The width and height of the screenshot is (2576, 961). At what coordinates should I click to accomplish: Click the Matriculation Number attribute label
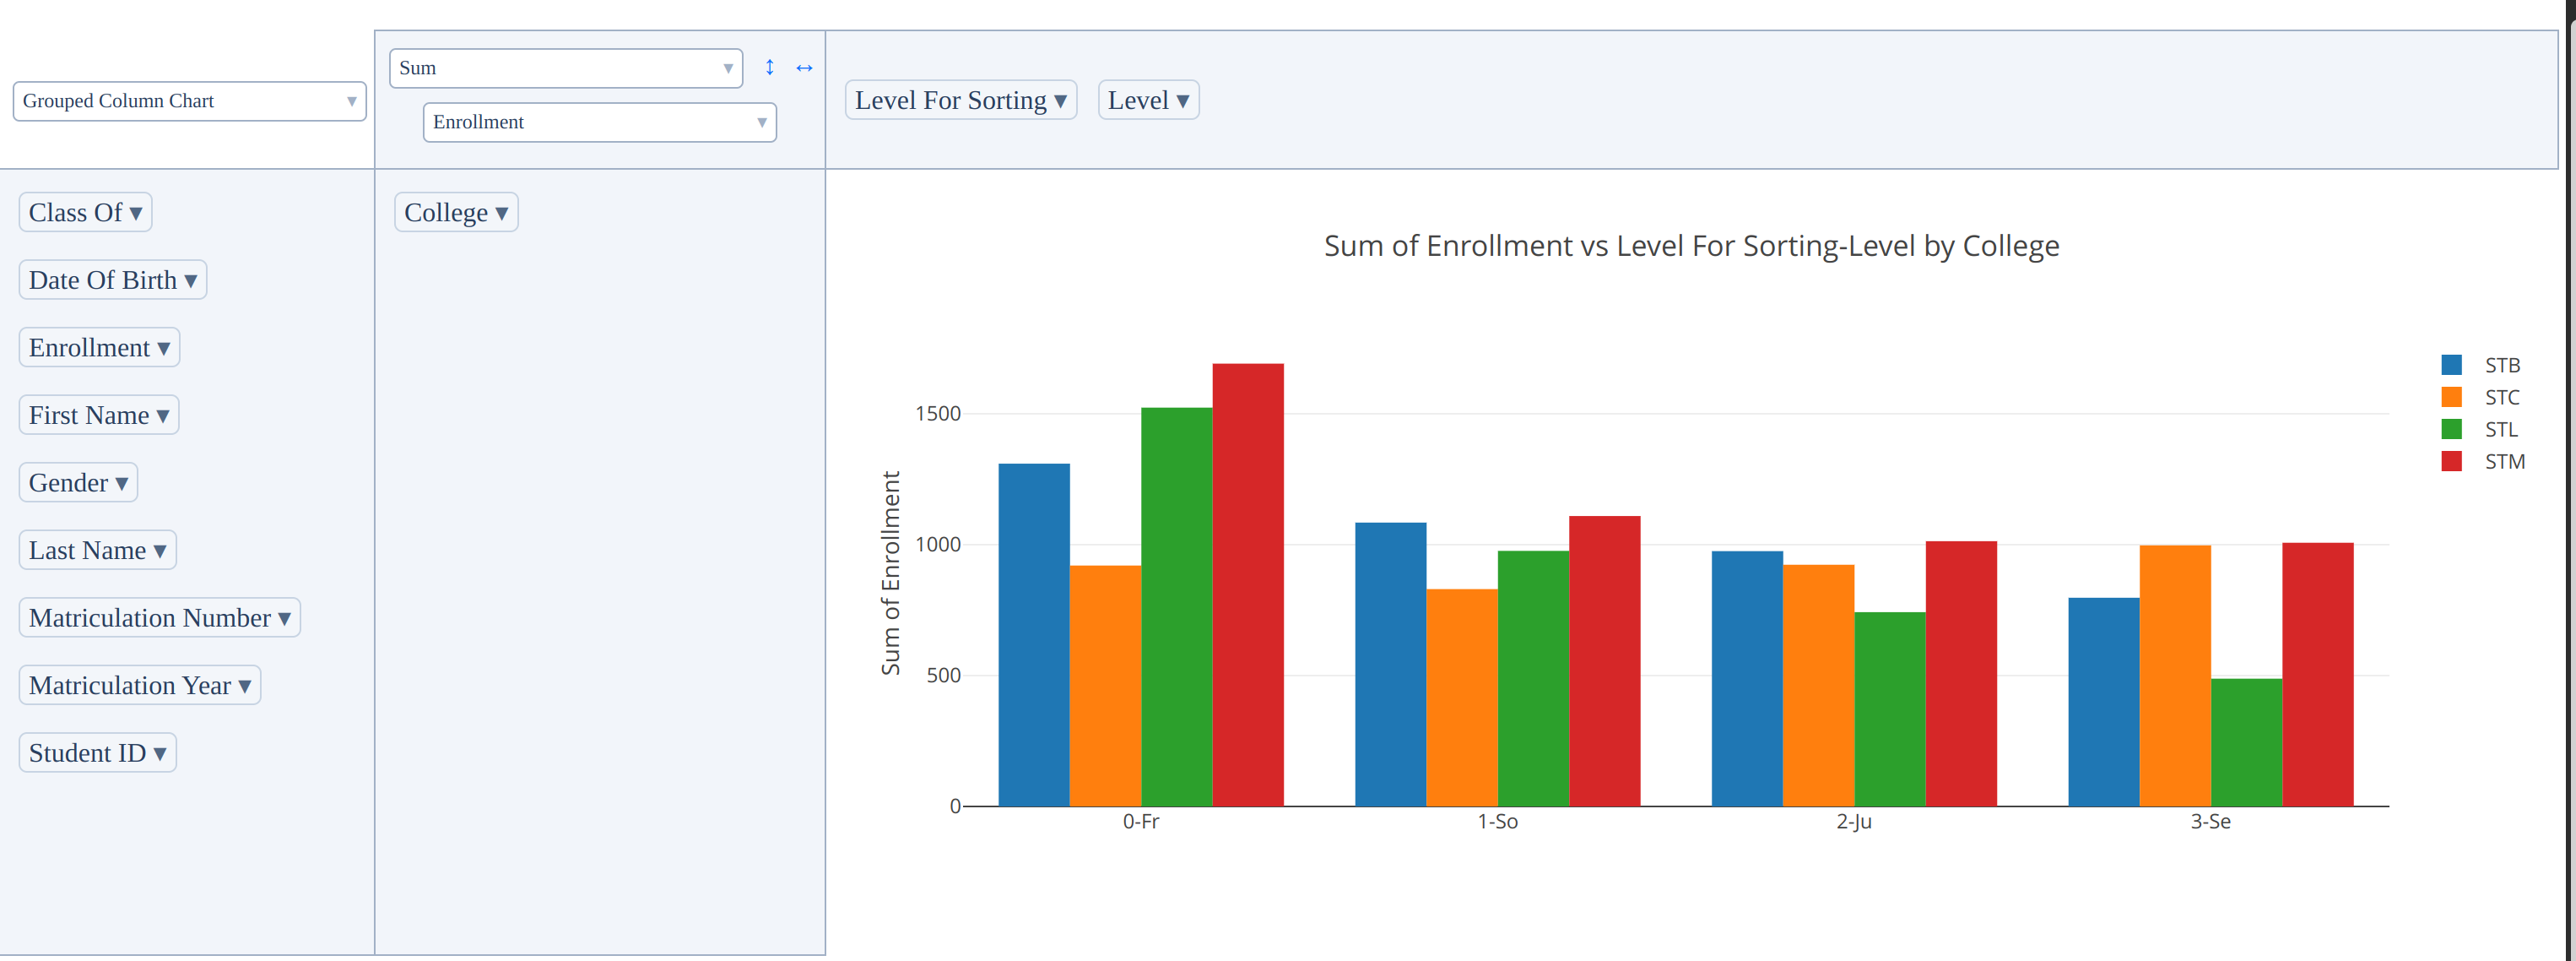149,618
